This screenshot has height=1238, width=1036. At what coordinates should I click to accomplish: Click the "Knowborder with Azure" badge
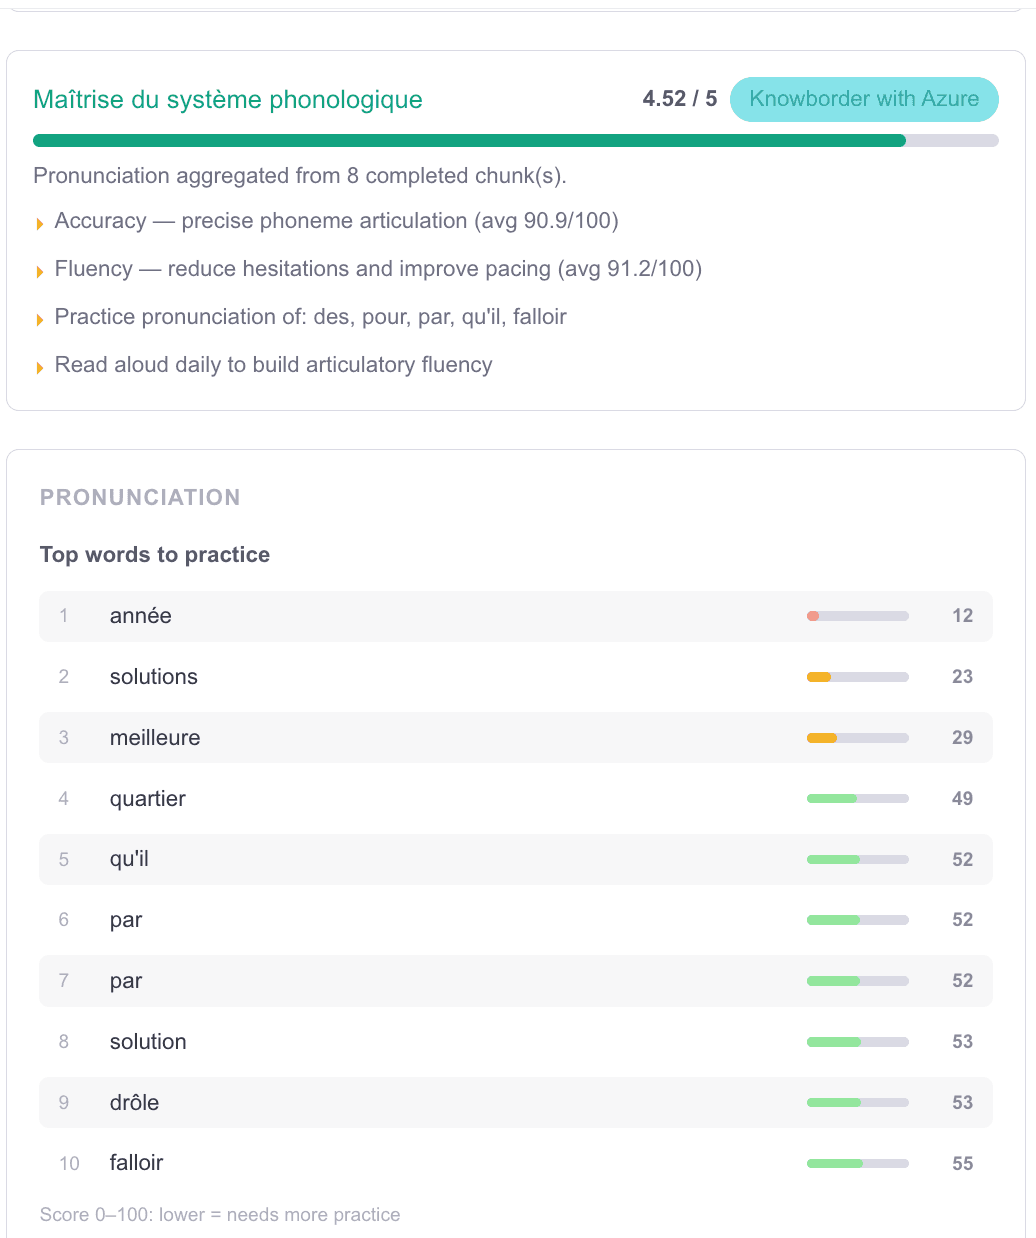(864, 99)
